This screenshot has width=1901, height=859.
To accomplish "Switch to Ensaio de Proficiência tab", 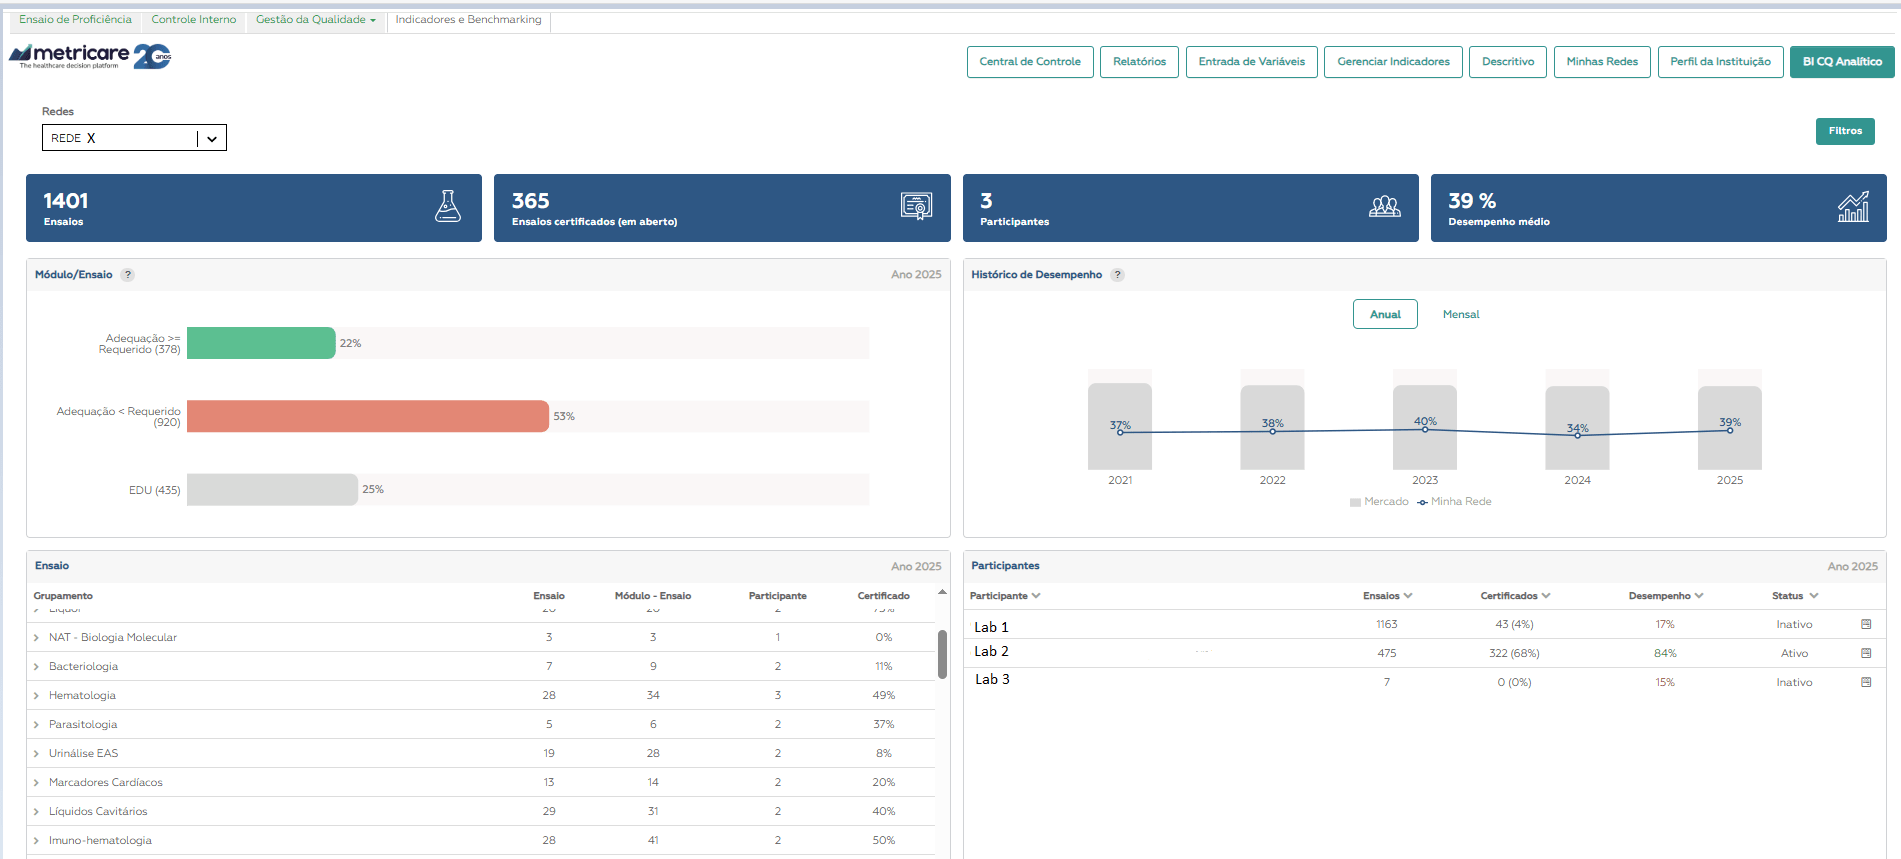I will click(x=75, y=20).
